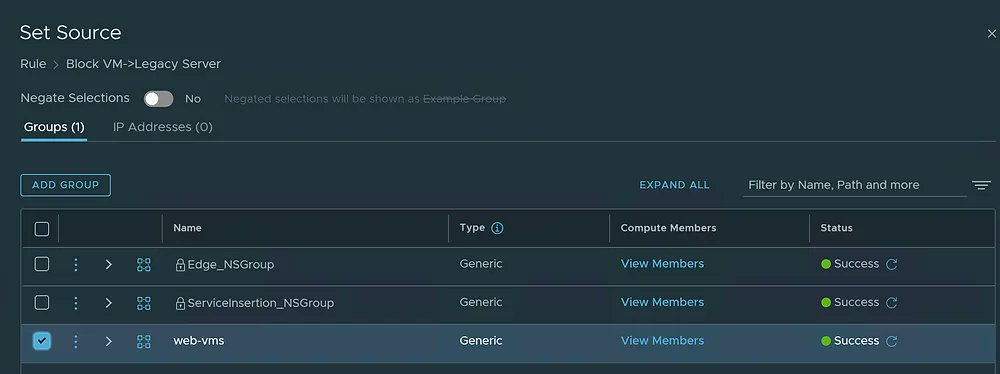Viewport: 1000px width, 374px height.
Task: Uncheck the web-vms checkbox
Action: coord(41,341)
